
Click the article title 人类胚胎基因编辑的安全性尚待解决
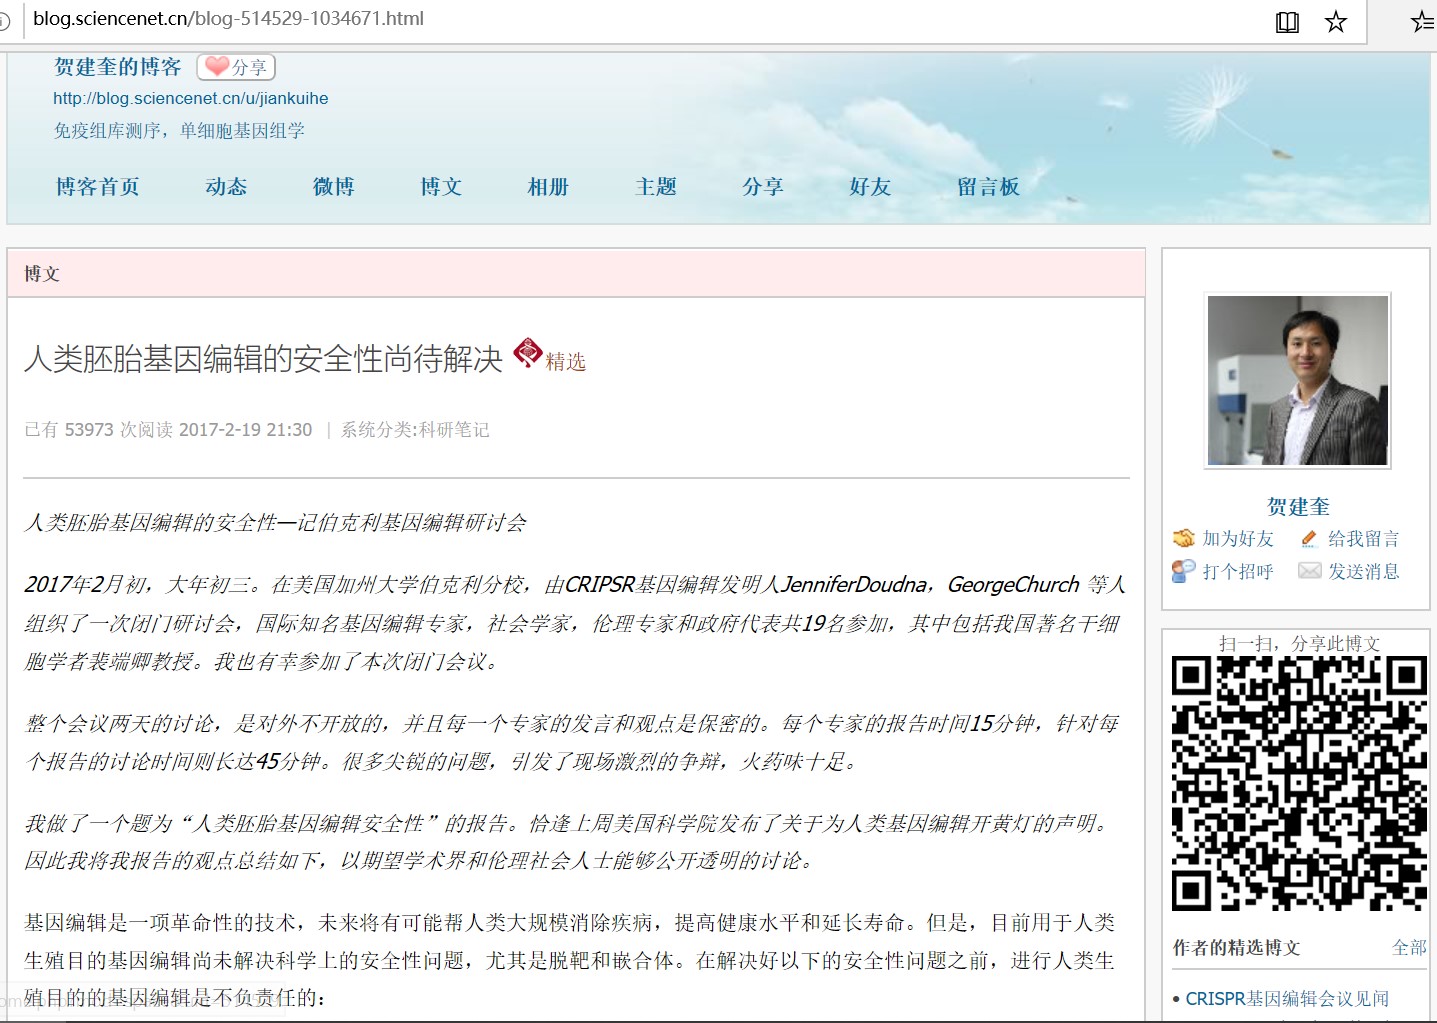click(263, 359)
